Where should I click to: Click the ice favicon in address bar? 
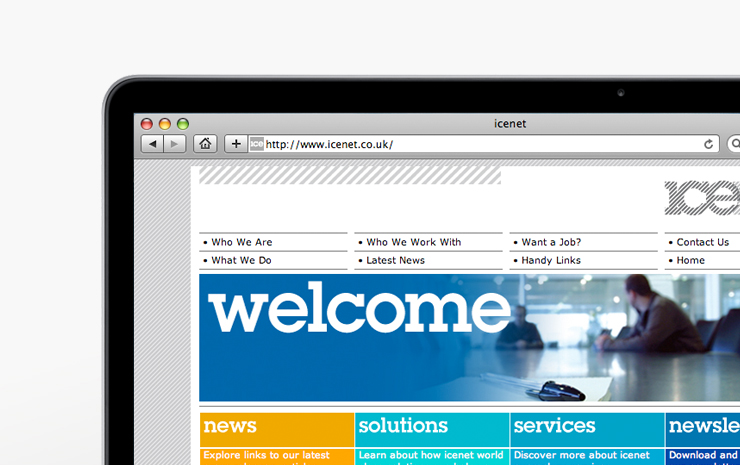point(257,144)
